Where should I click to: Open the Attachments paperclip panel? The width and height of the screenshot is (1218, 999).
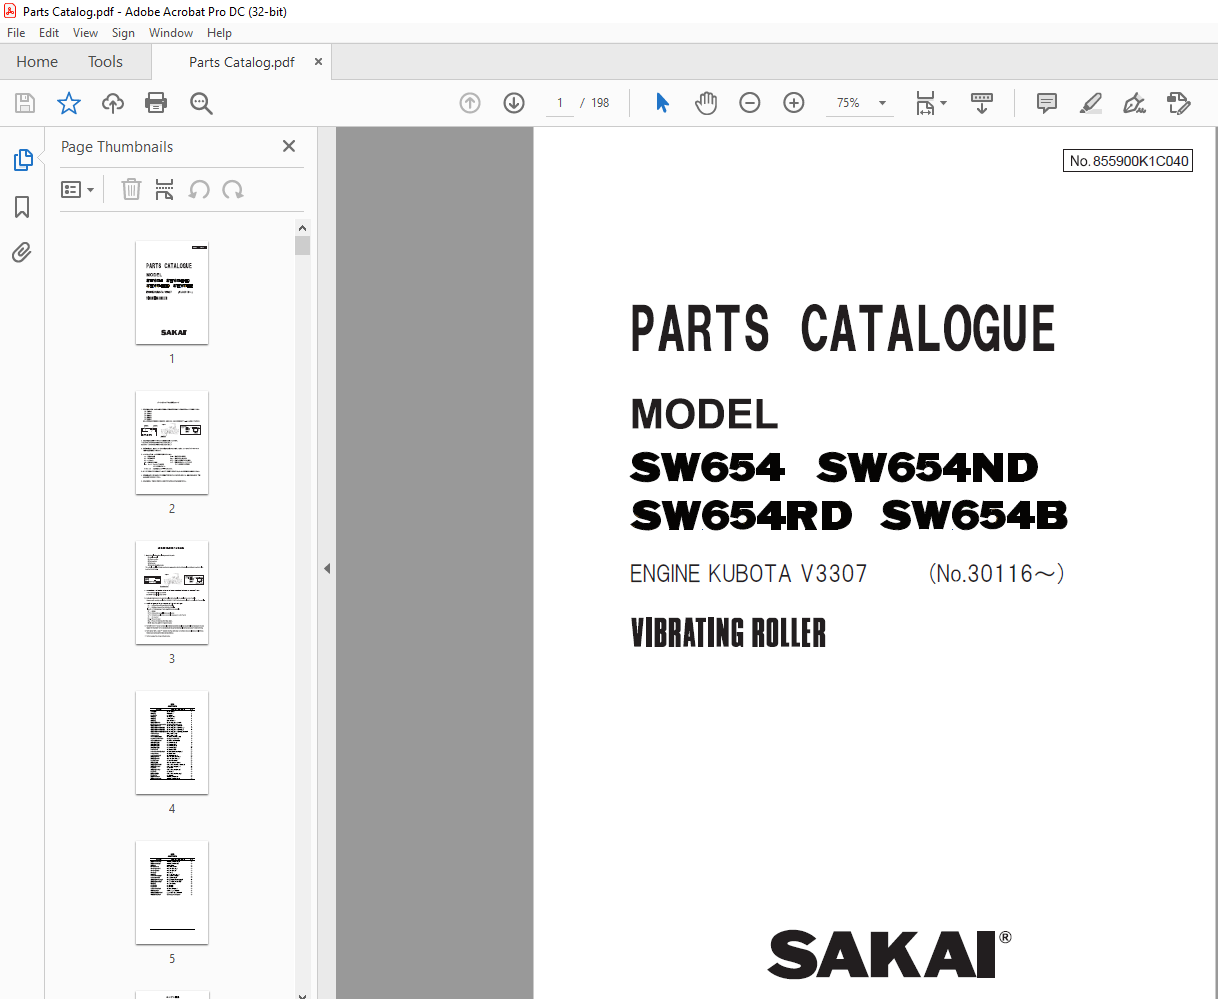(22, 252)
